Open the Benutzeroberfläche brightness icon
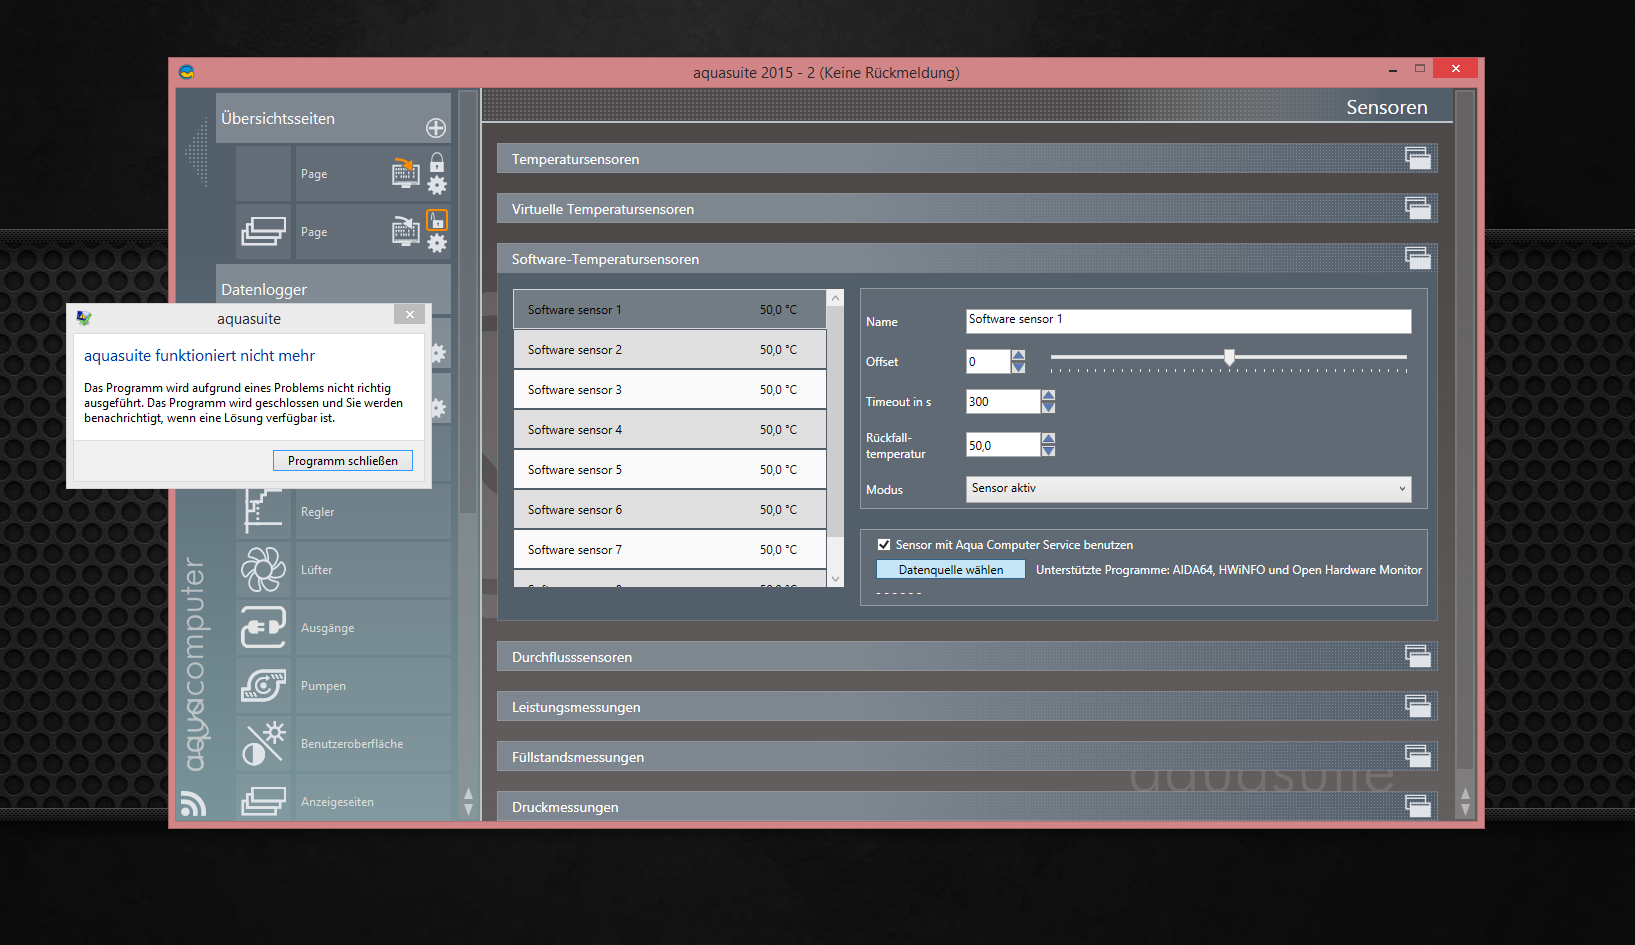 (263, 744)
